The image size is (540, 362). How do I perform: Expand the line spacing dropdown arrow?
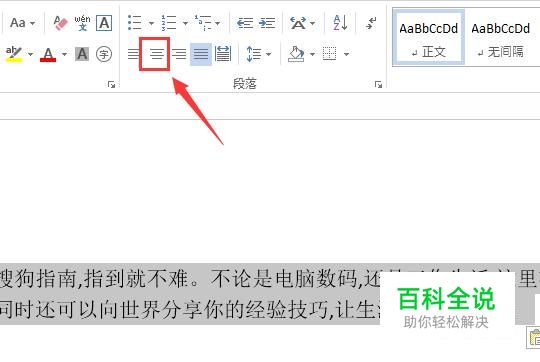tap(269, 54)
